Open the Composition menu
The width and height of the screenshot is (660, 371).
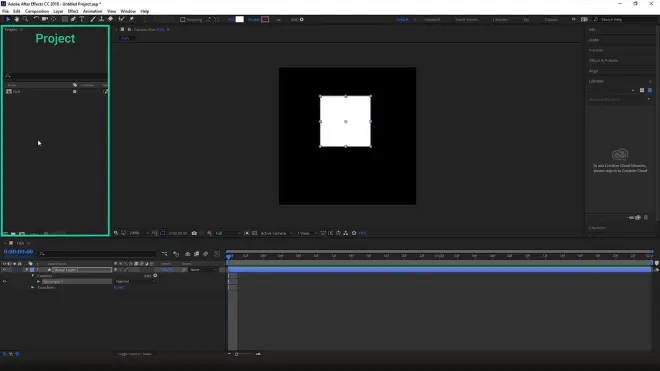click(37, 11)
